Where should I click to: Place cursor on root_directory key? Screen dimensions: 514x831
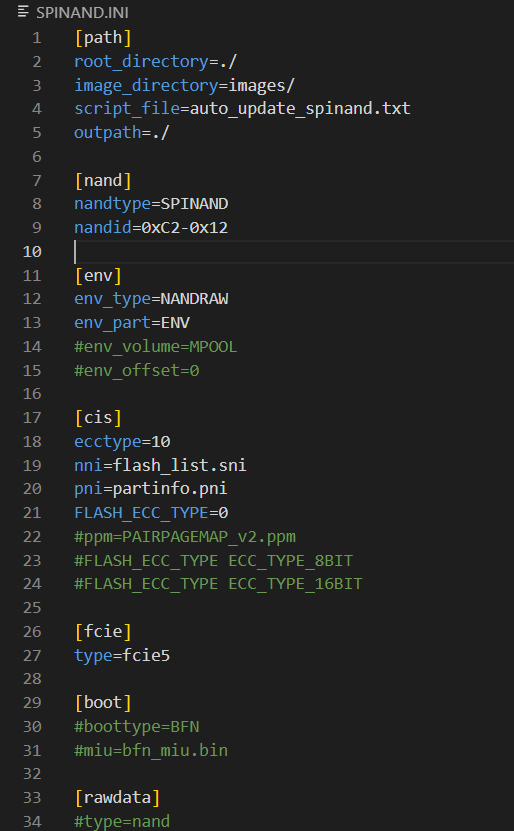(x=141, y=61)
